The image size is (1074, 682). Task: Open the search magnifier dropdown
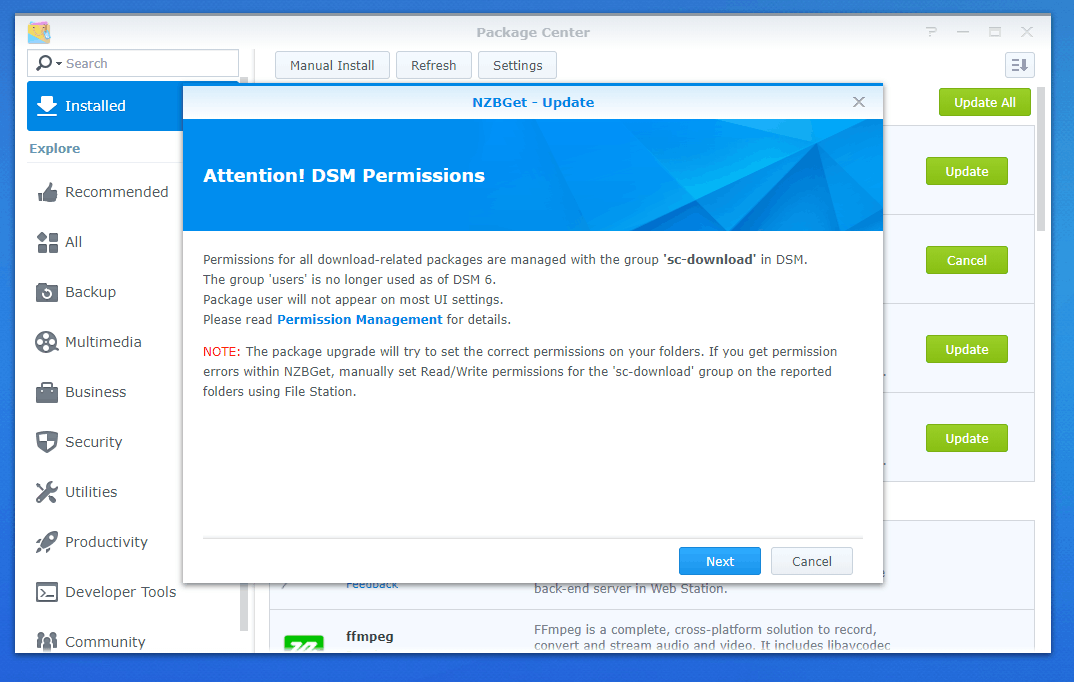coord(48,63)
